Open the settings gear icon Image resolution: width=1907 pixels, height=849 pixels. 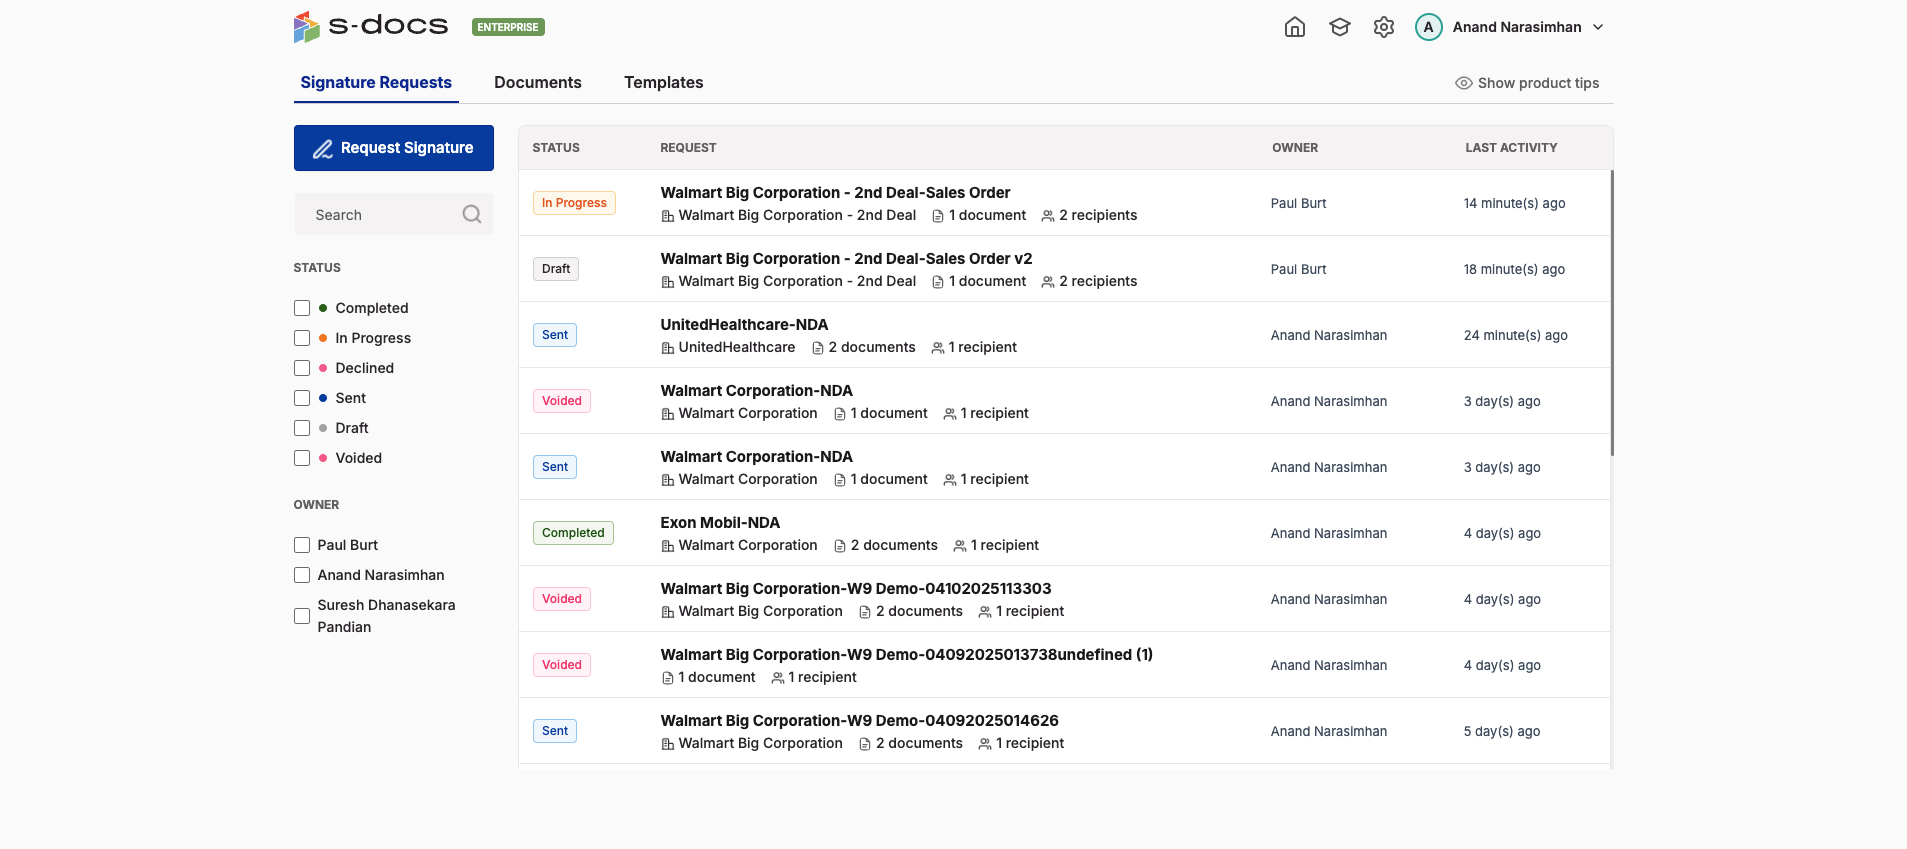tap(1383, 27)
